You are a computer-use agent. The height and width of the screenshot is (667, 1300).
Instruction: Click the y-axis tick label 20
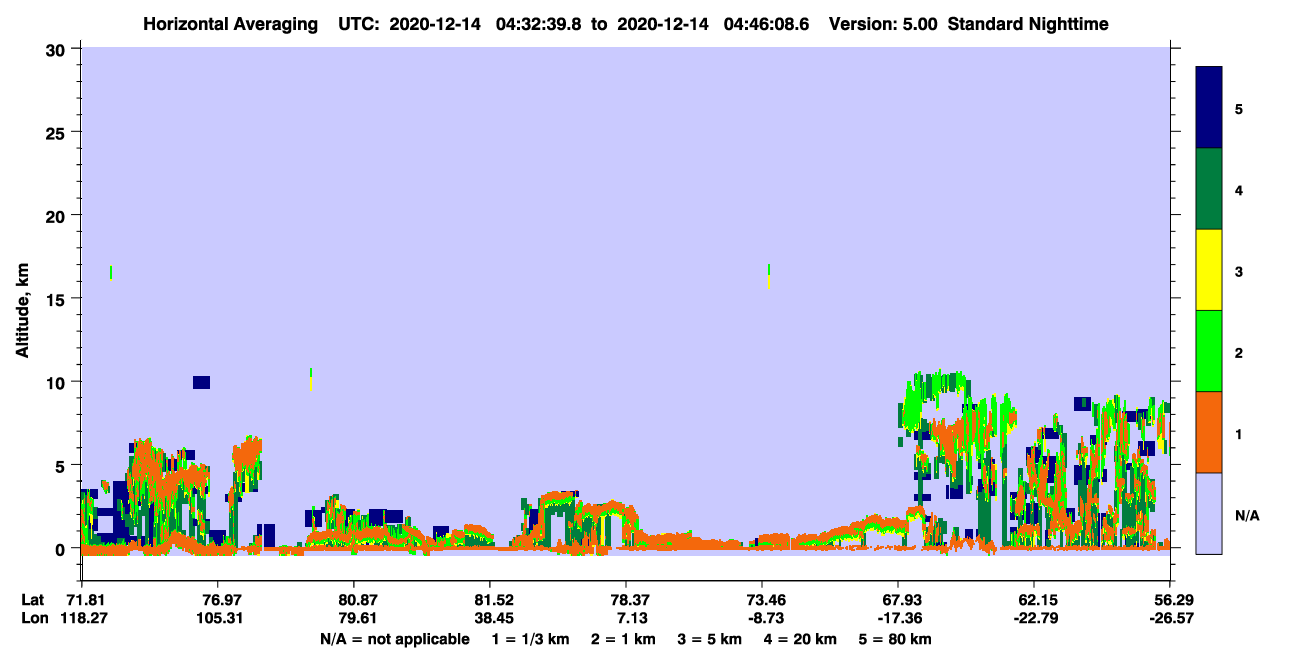pos(58,215)
